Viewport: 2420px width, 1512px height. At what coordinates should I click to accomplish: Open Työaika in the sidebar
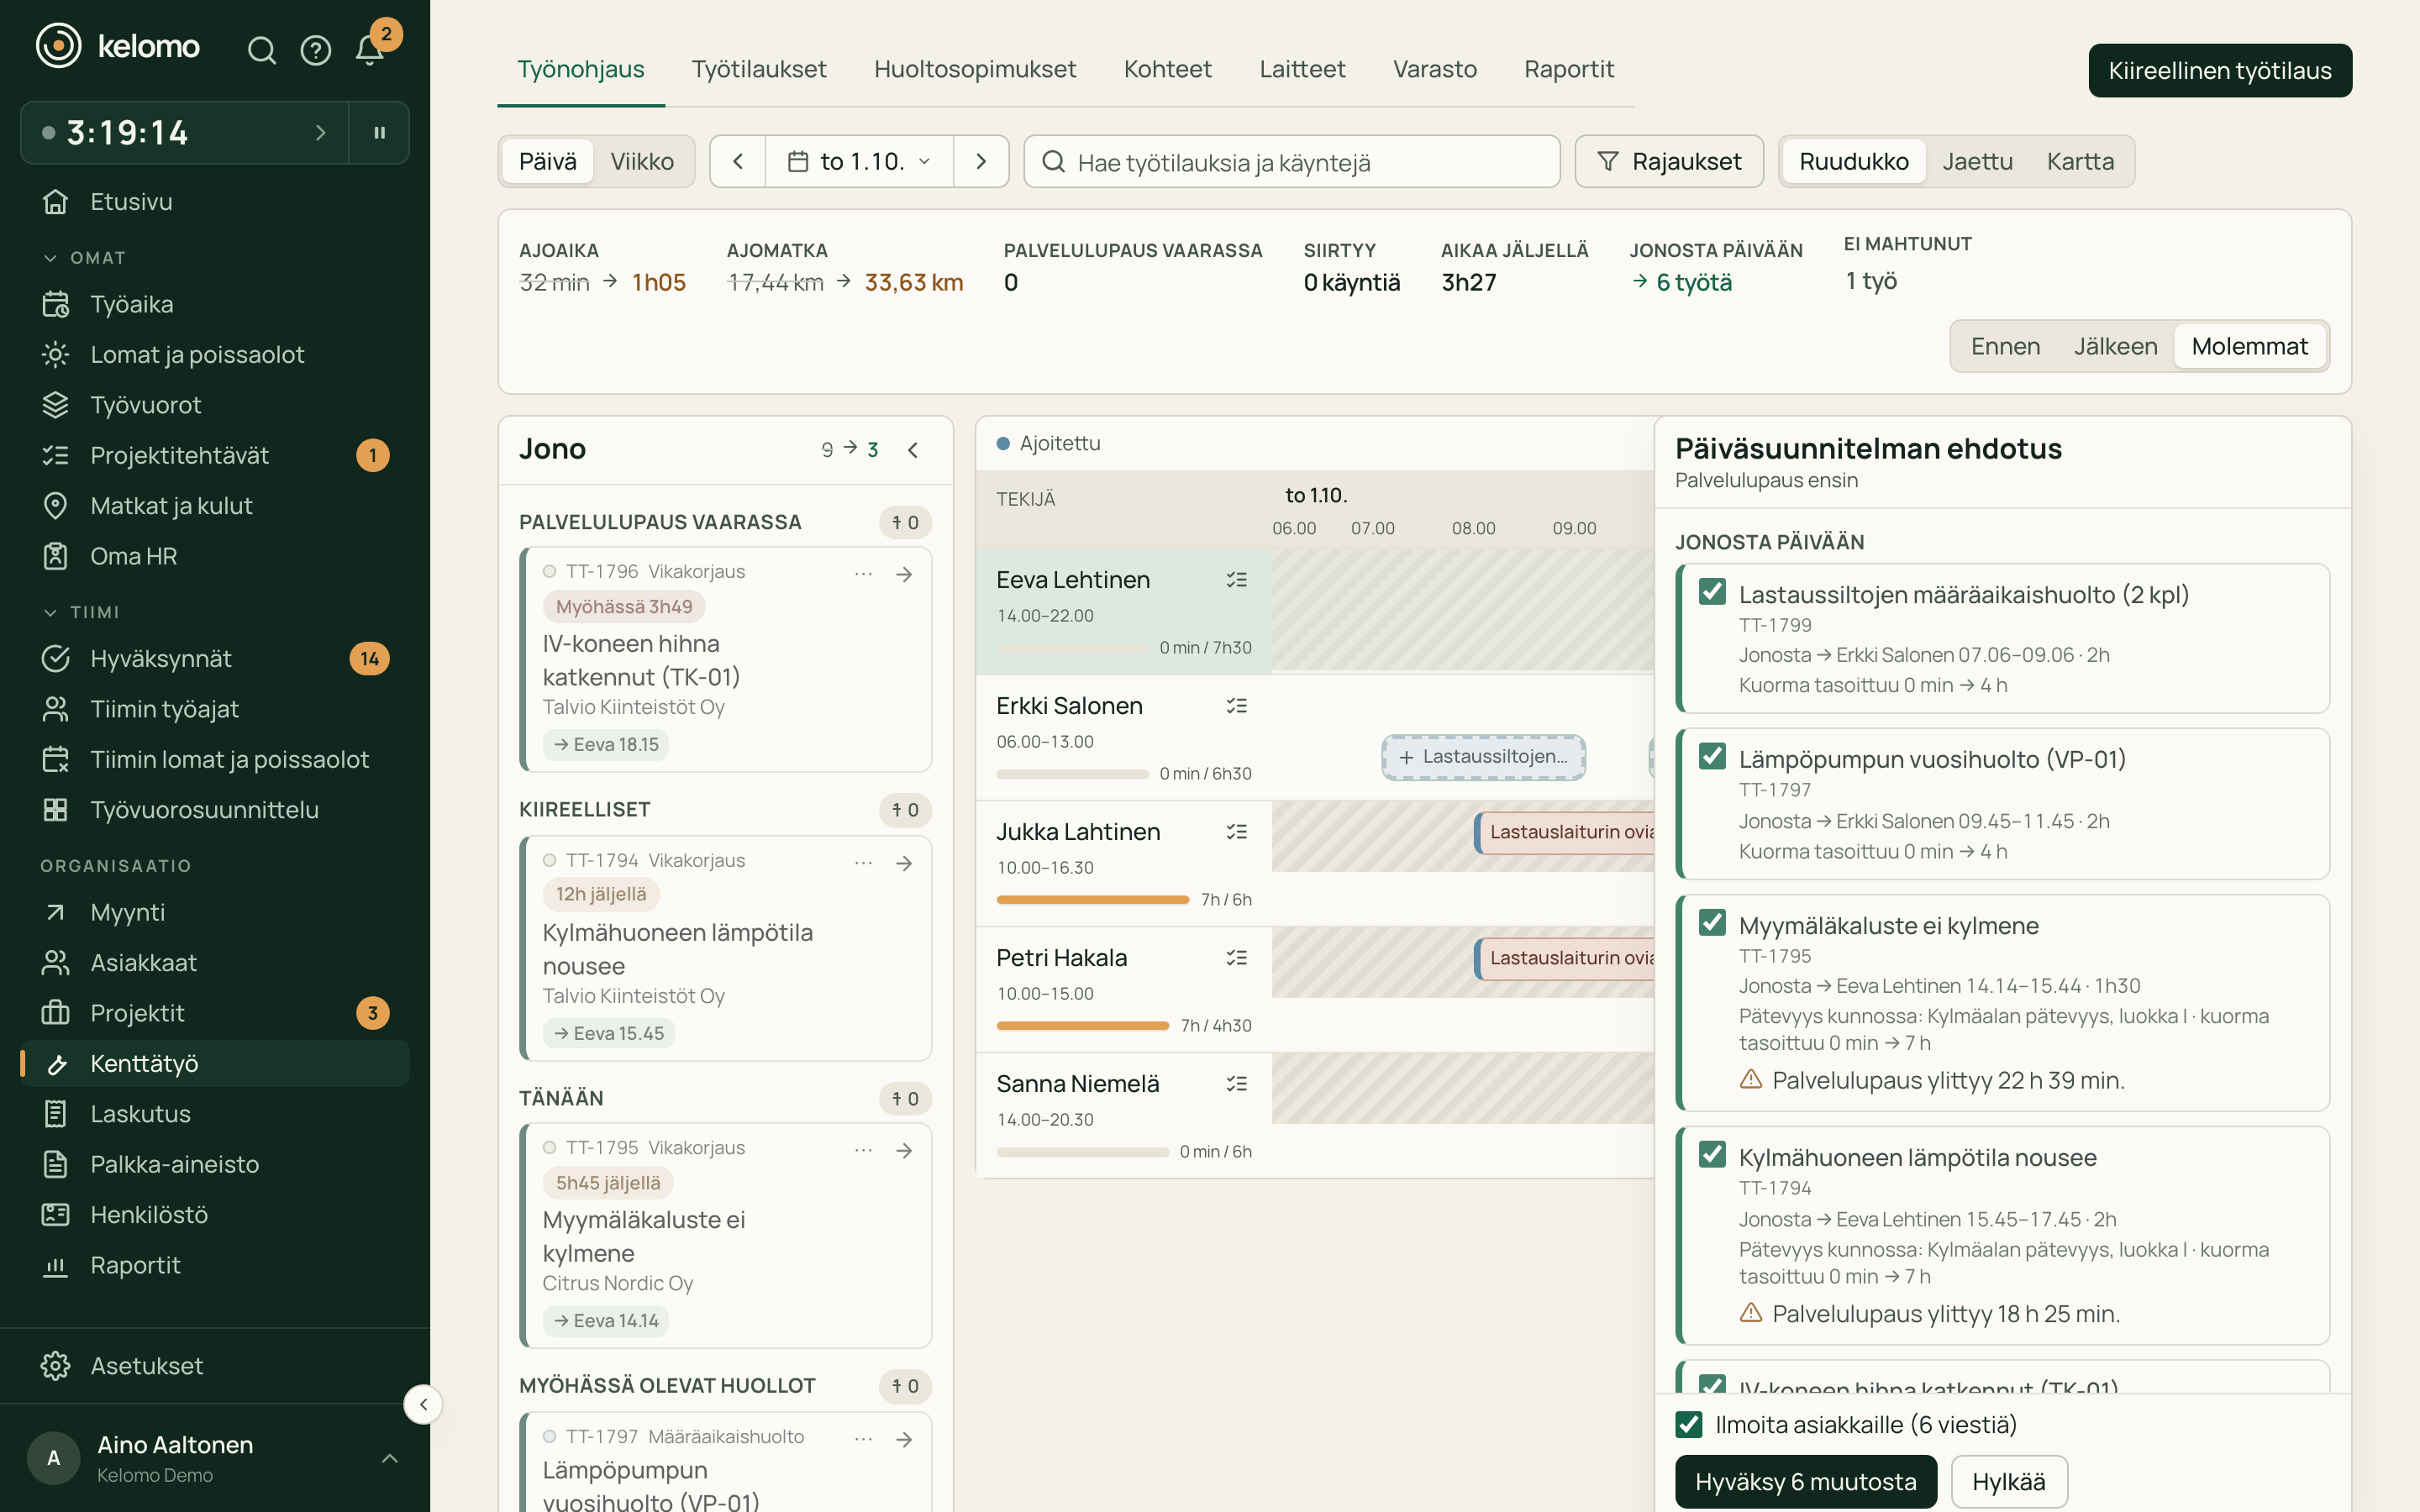point(215,304)
